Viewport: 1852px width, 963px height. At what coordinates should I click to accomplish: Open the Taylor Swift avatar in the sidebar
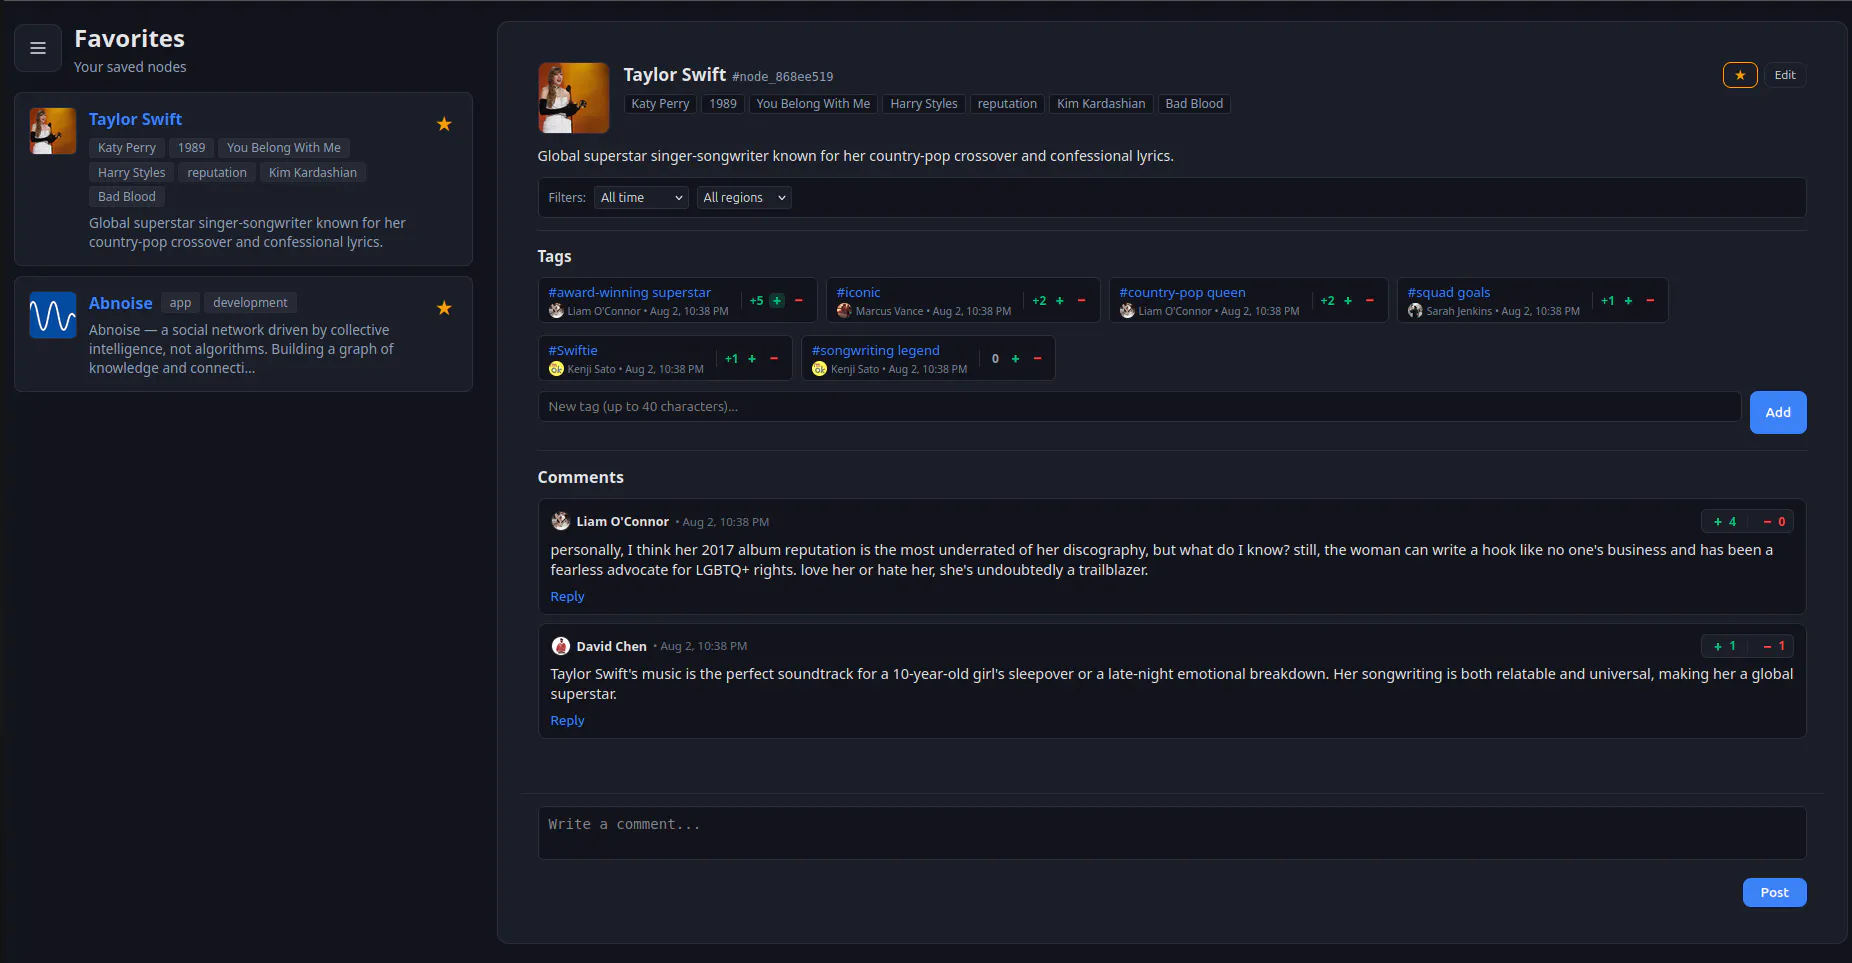[53, 131]
